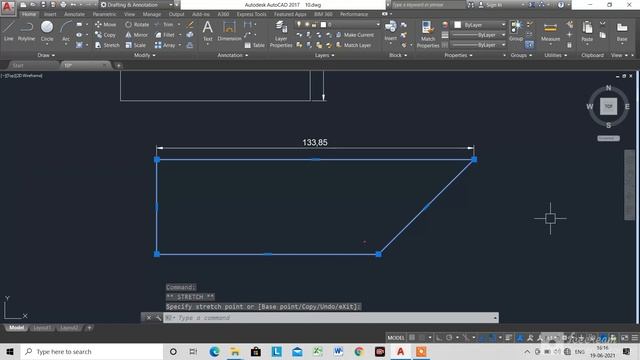Activate the Scale command
Image resolution: width=640 pixels, height=360 pixels.
click(x=136, y=45)
